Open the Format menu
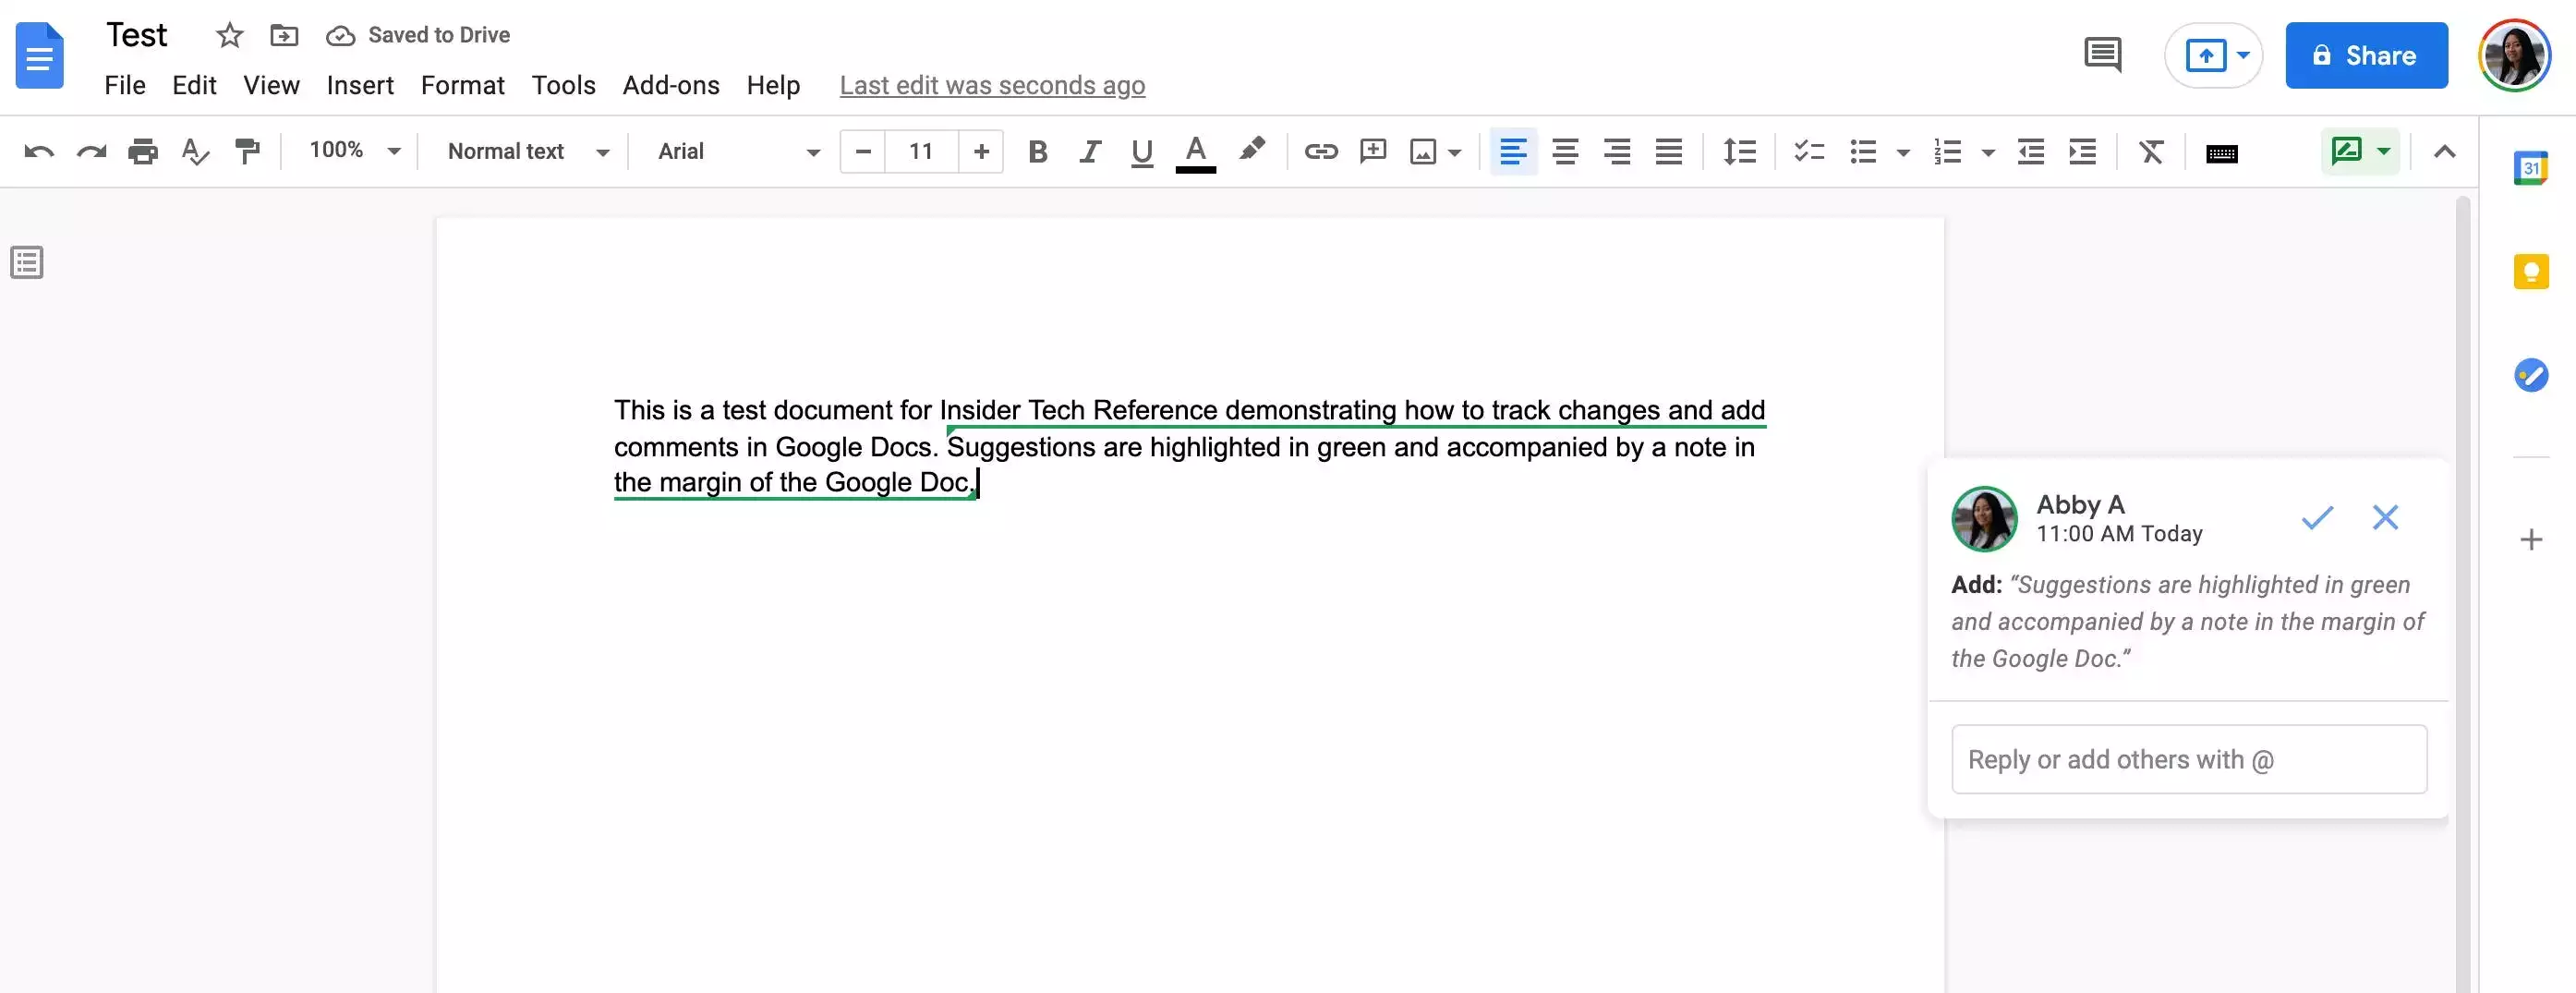This screenshot has width=2576, height=993. pyautogui.click(x=462, y=86)
